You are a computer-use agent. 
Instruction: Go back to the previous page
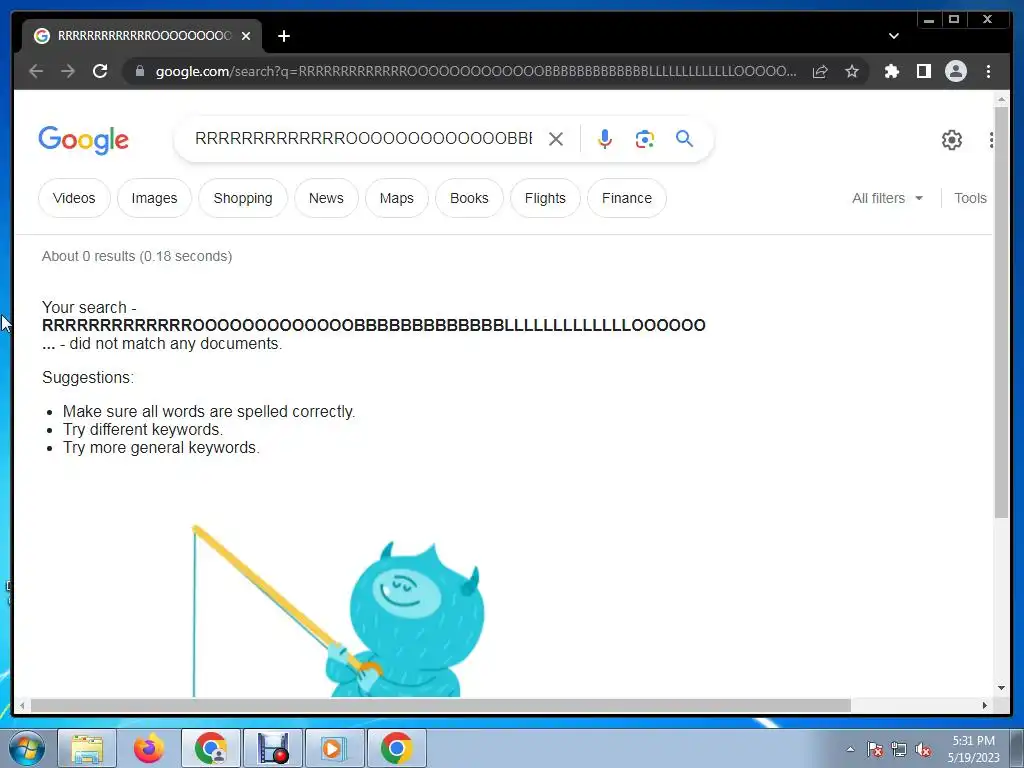pyautogui.click(x=36, y=71)
